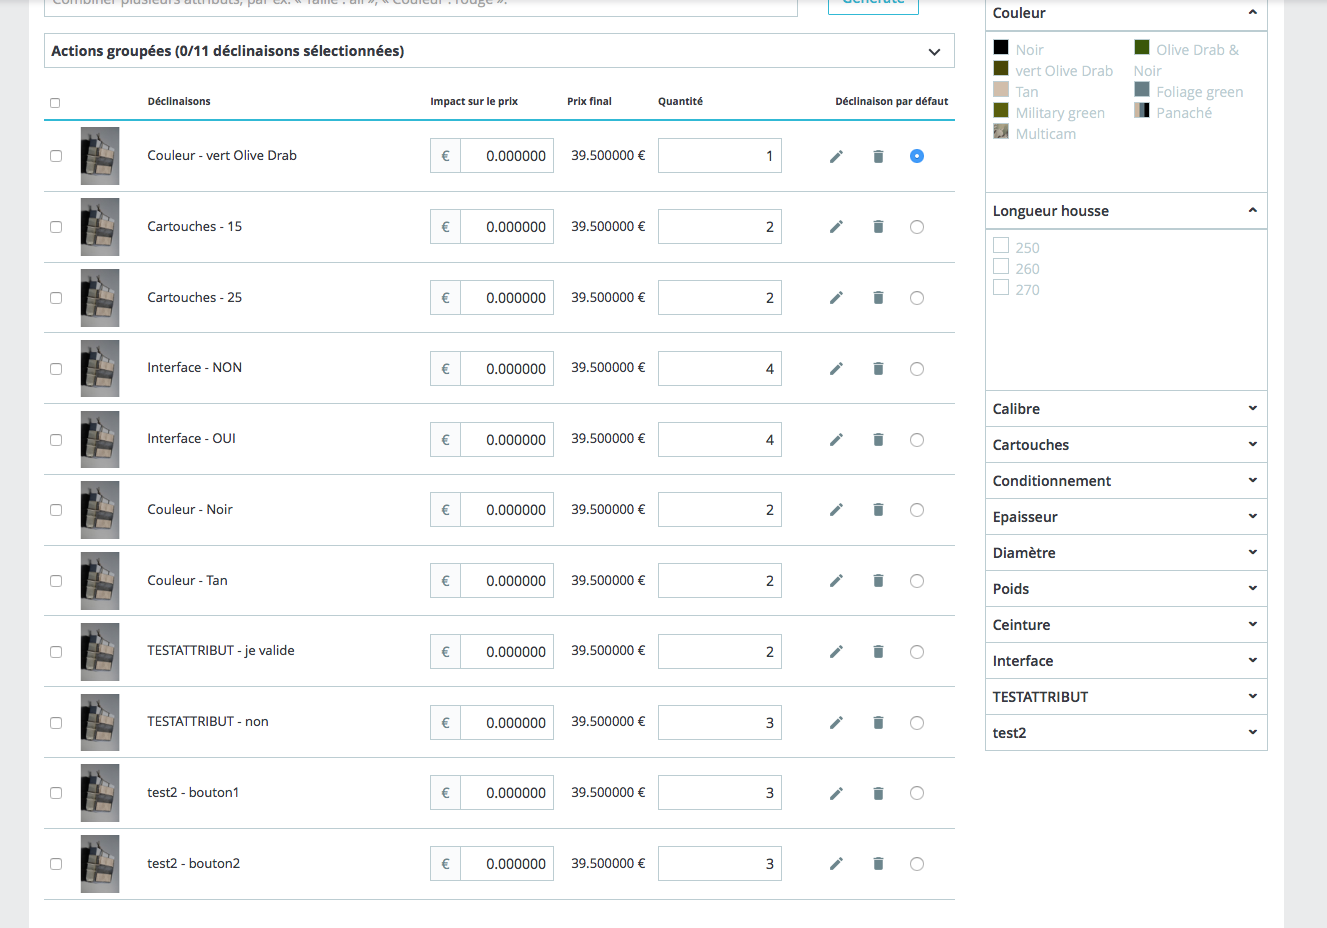
Task: Open thumbnail image of Cartouches - 15 row
Action: point(100,227)
